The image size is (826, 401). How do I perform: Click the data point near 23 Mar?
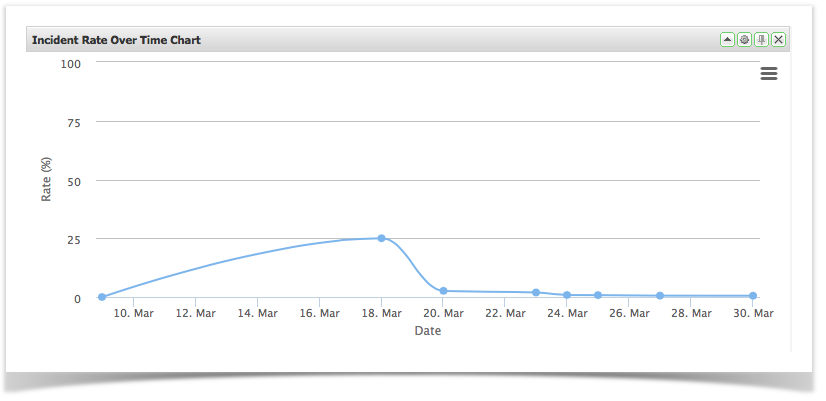(x=536, y=293)
